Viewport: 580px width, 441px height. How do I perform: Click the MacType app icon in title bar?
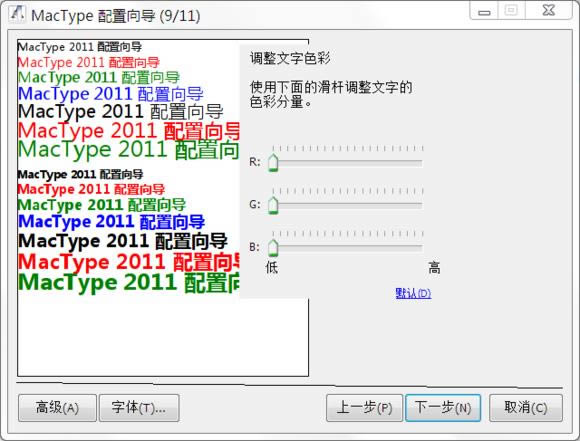coord(17,15)
